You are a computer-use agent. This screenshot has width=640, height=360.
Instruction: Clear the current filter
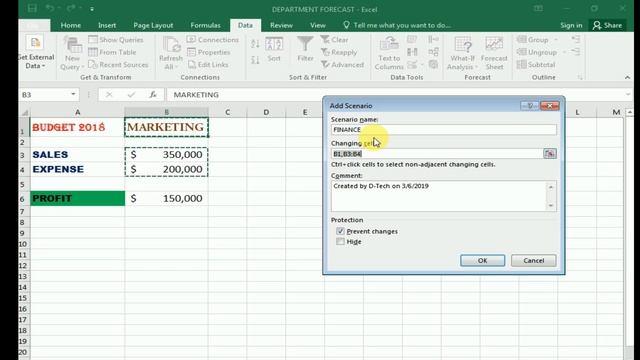tap(334, 40)
